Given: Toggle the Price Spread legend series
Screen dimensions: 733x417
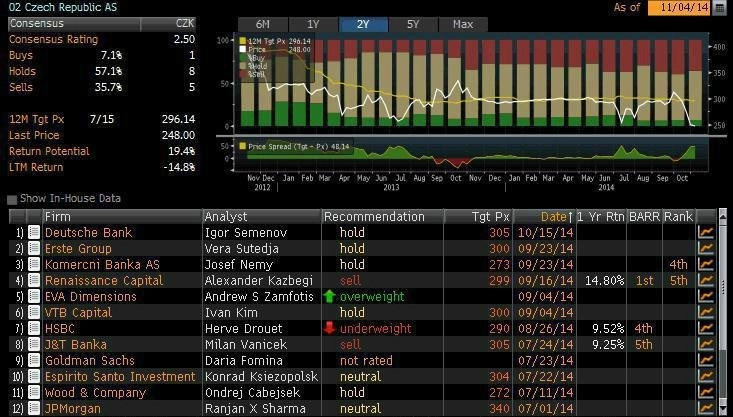Looking at the screenshot, I should click(295, 146).
